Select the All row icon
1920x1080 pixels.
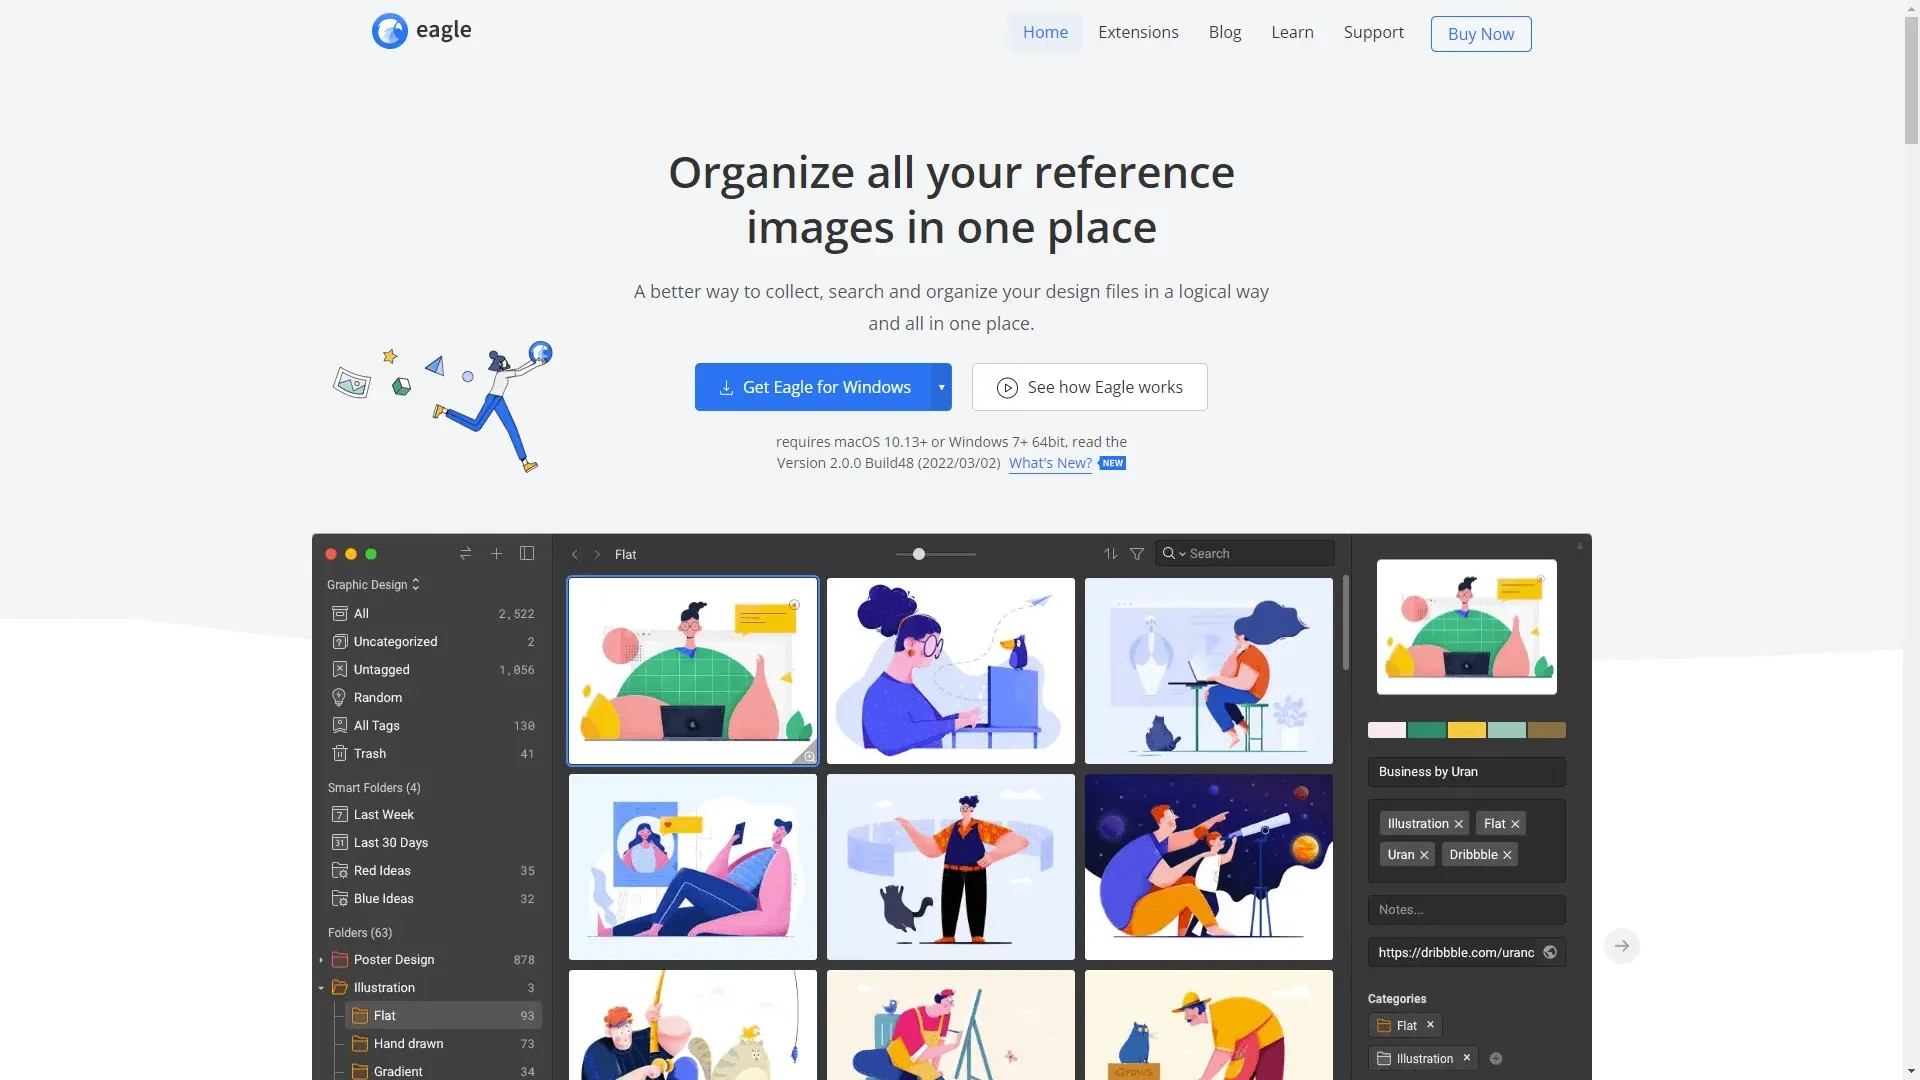tap(340, 614)
